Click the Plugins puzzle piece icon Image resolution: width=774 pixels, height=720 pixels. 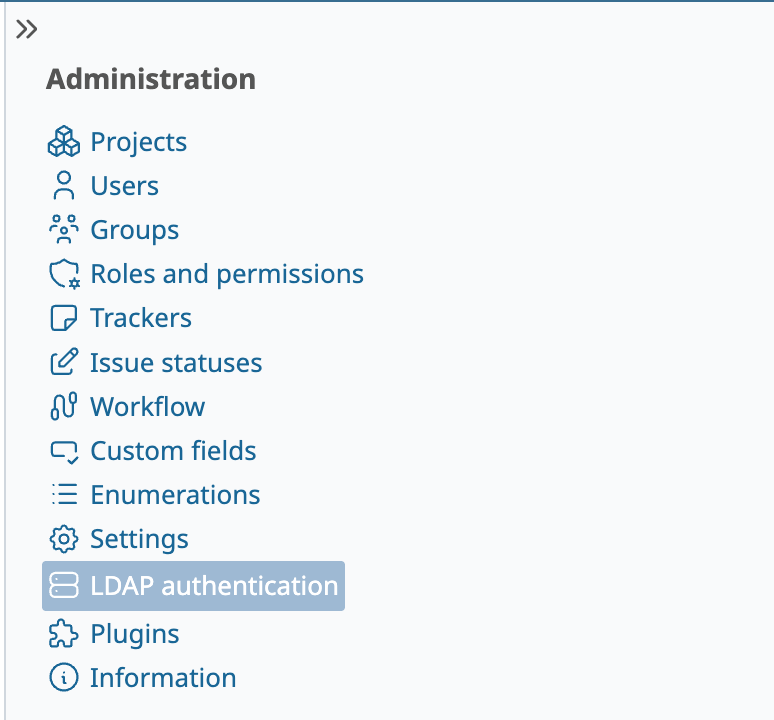click(64, 634)
